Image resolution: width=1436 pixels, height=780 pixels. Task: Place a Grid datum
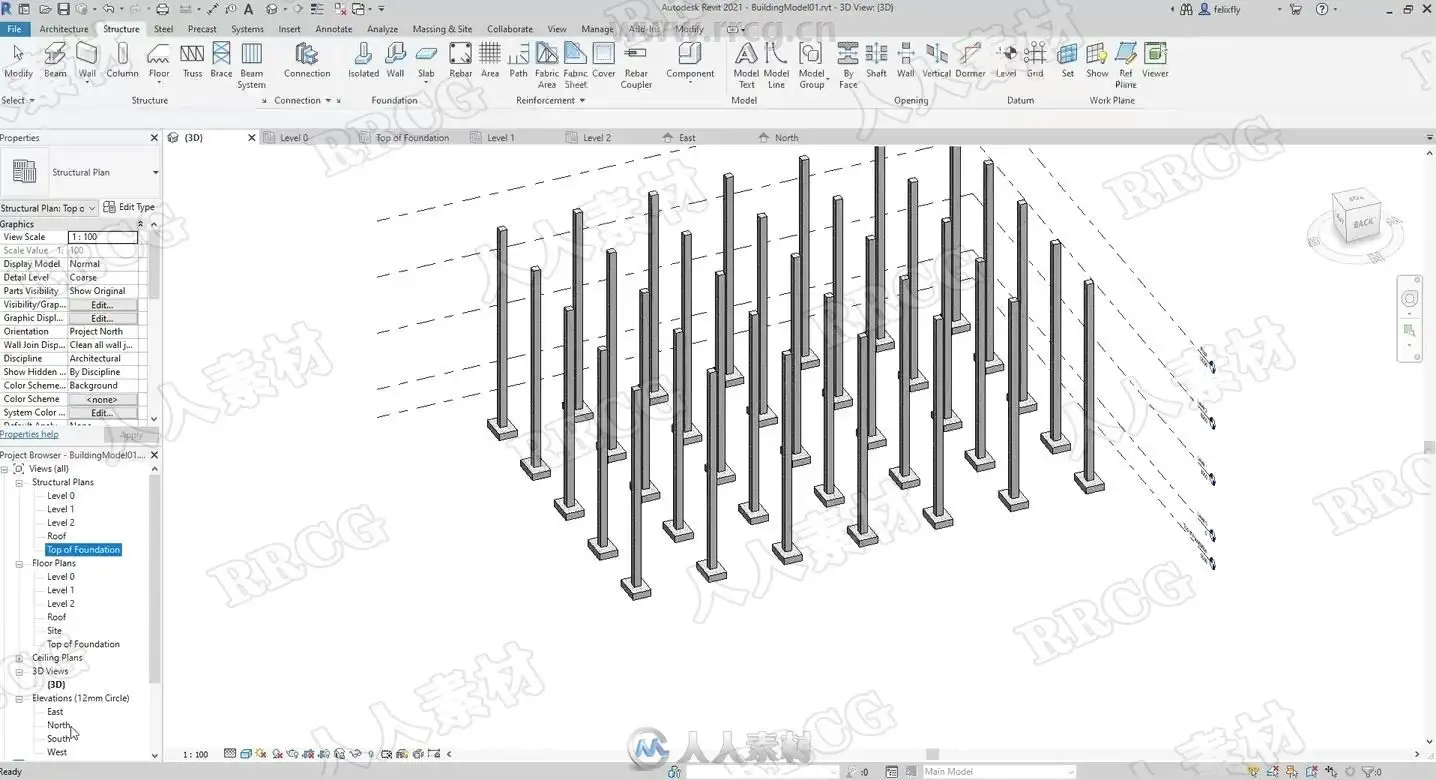click(1035, 60)
